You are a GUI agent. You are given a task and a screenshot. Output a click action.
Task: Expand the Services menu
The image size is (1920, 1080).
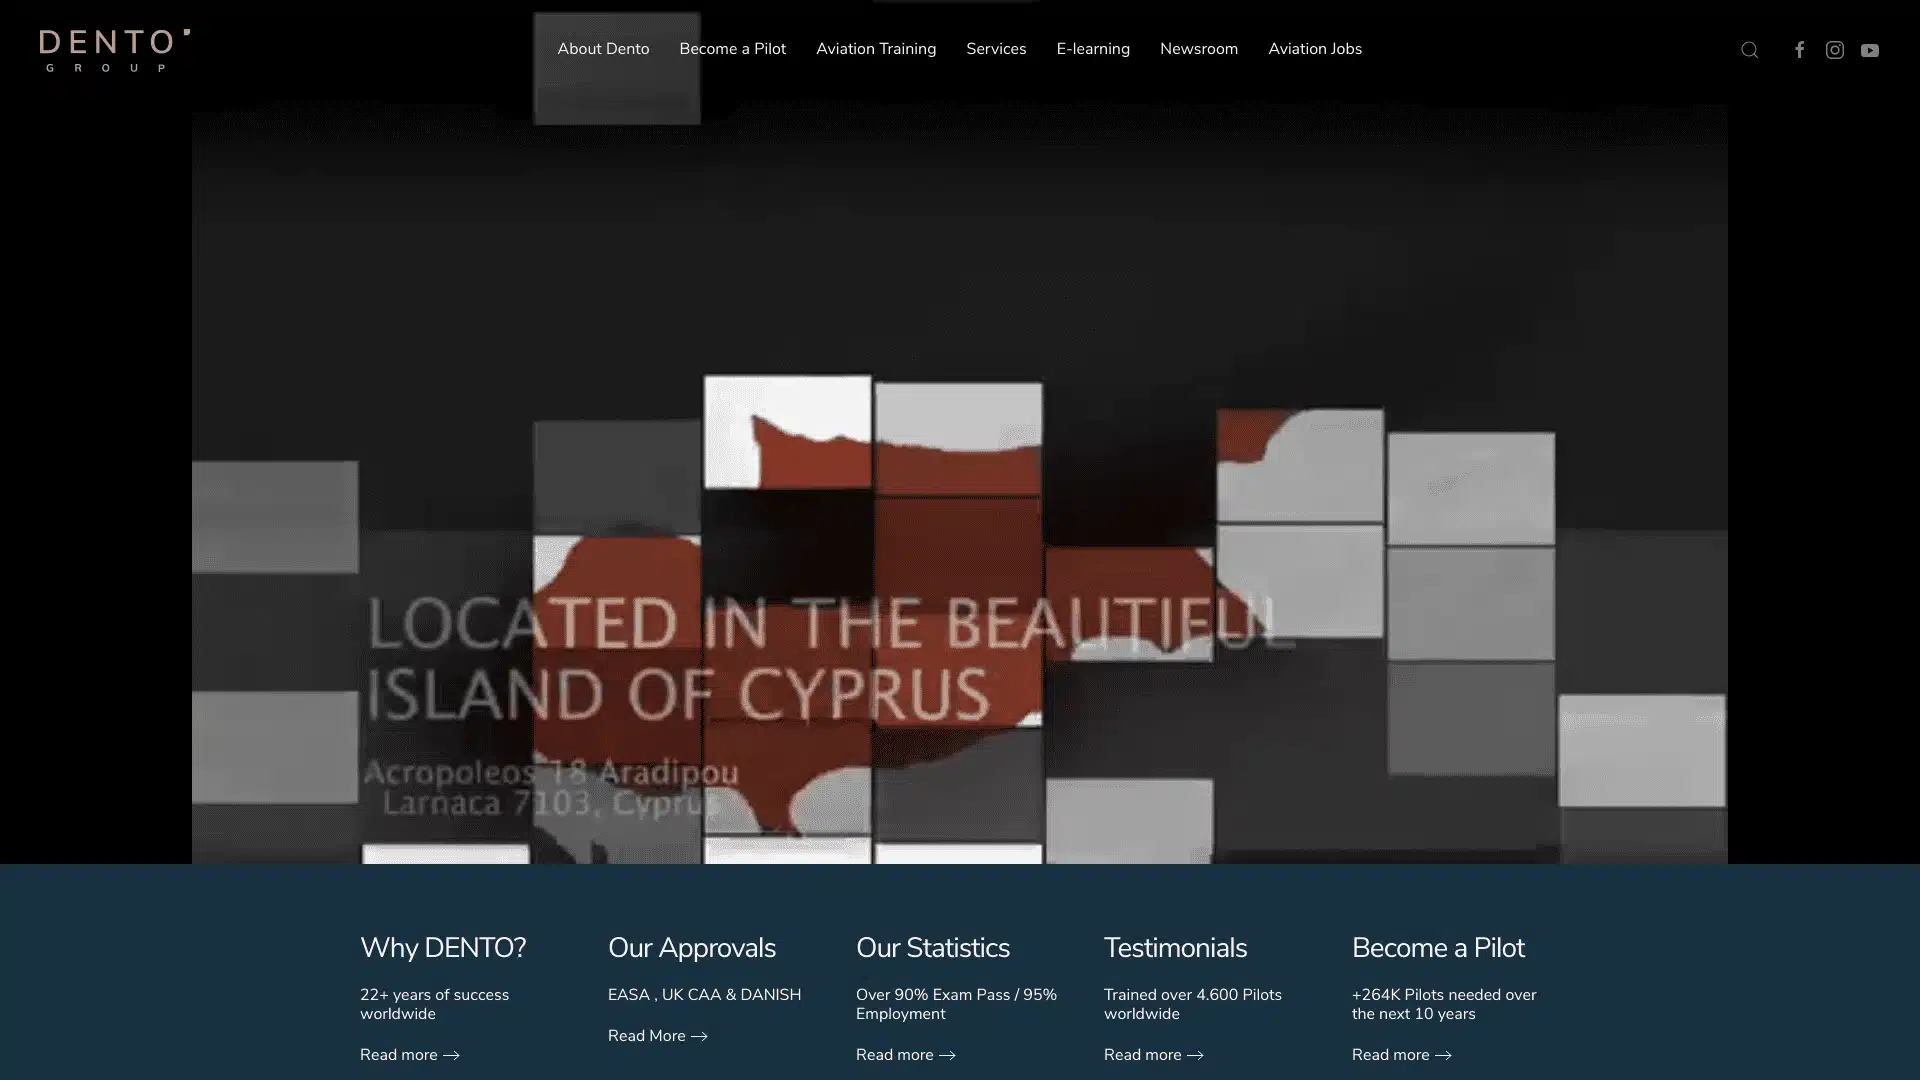click(x=995, y=49)
